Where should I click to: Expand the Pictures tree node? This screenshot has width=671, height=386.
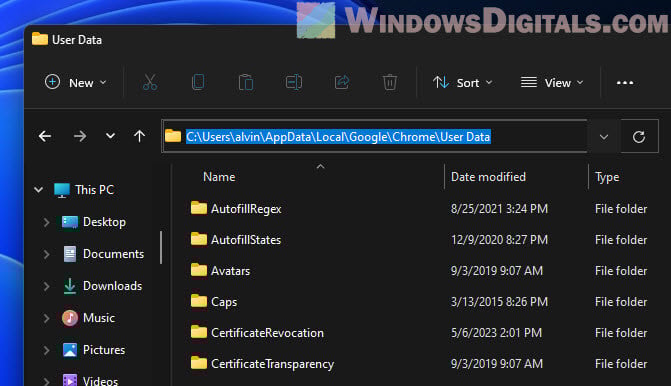[x=46, y=350]
